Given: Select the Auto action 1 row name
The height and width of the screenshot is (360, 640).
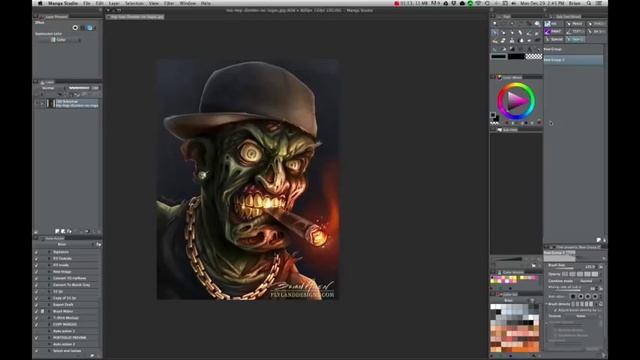Looking at the screenshot, I should pos(64,331).
